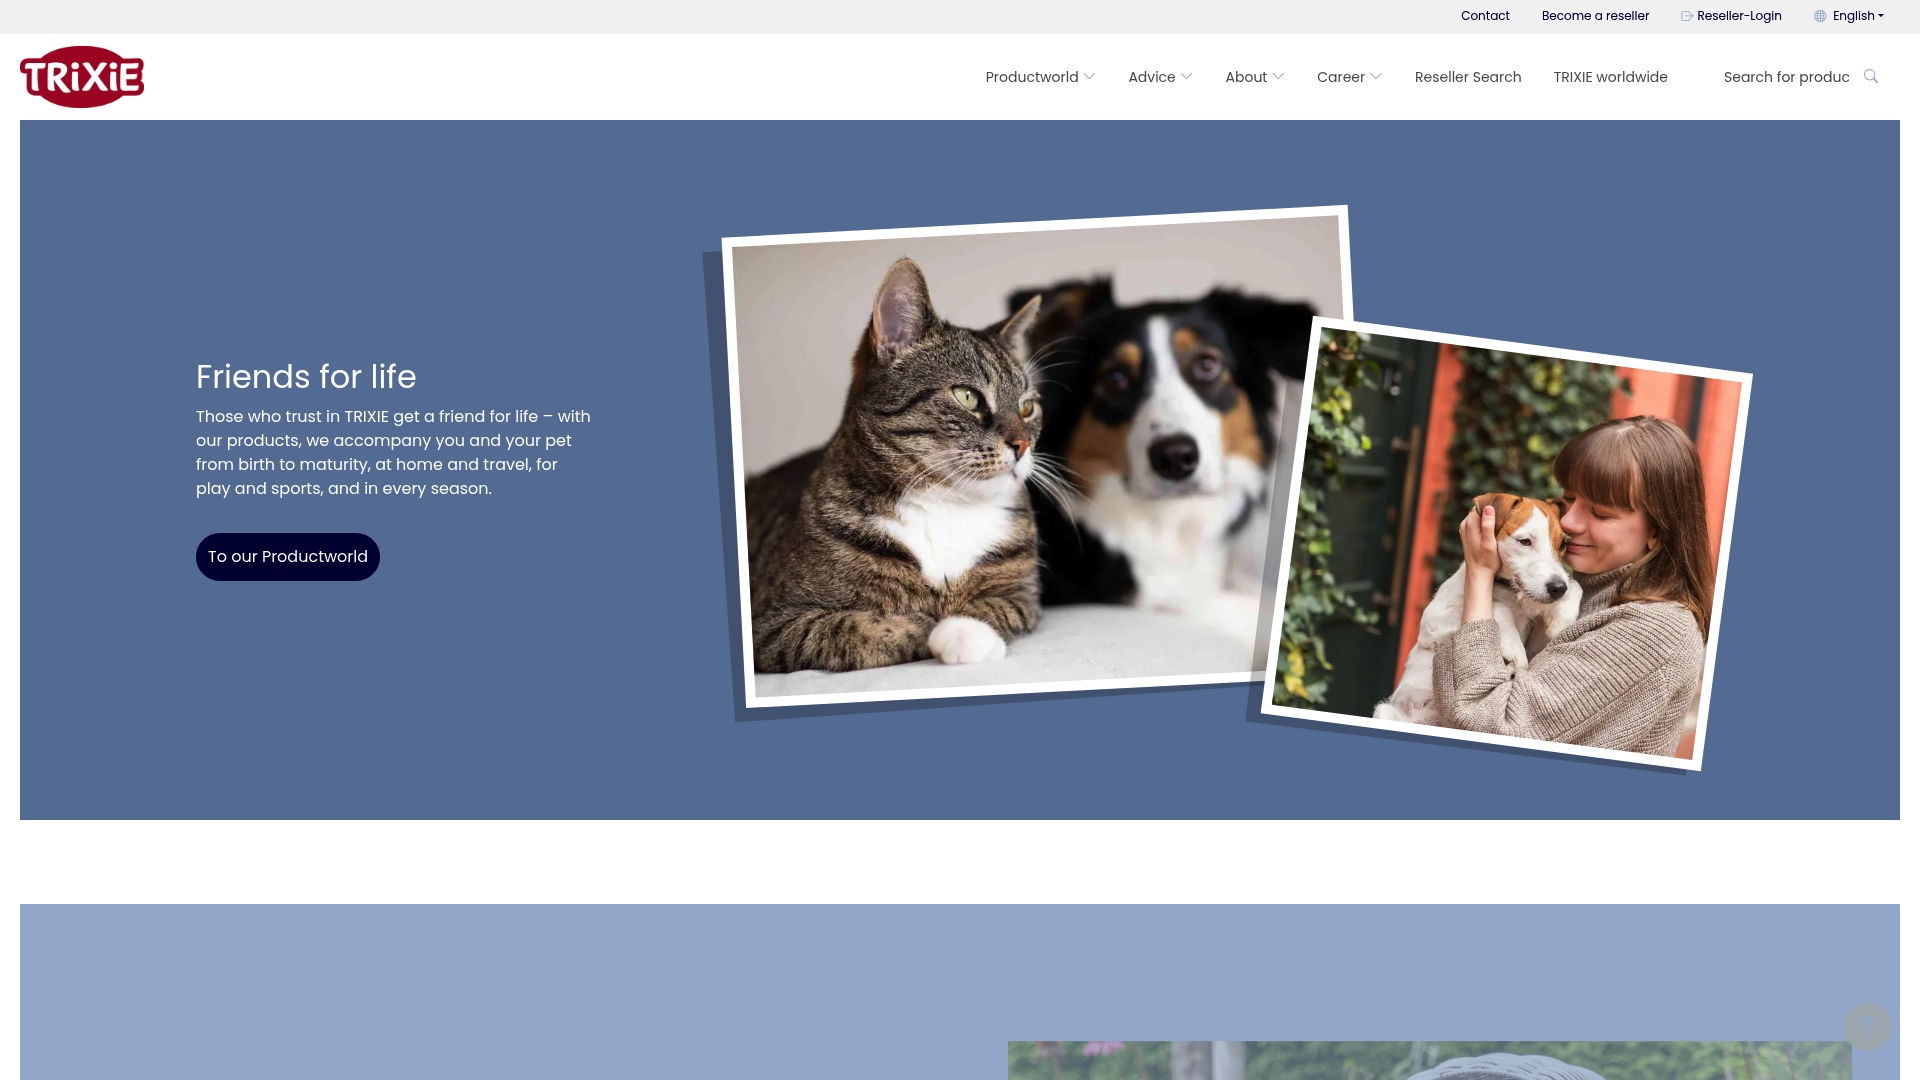Select TRIXIE worldwide in the navigation
The image size is (1920, 1080).
pyautogui.click(x=1610, y=76)
